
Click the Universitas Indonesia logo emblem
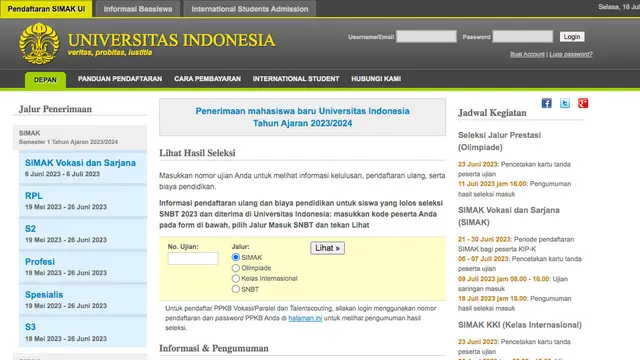tap(39, 44)
